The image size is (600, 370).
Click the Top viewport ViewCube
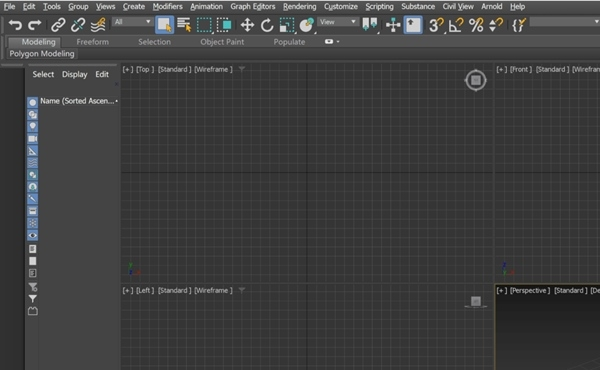click(476, 80)
